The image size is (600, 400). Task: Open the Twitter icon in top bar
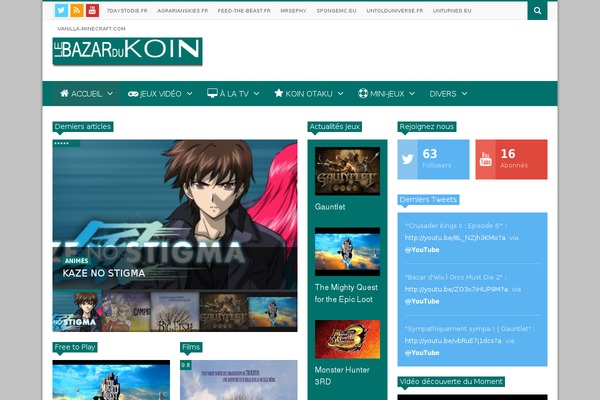coord(61,10)
